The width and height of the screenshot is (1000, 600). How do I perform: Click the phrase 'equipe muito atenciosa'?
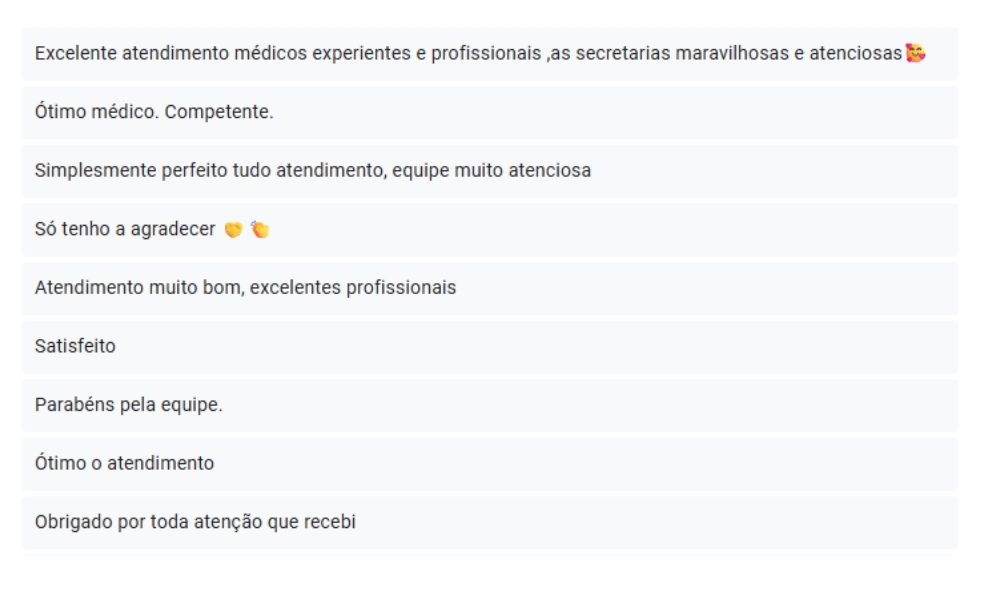(x=491, y=170)
